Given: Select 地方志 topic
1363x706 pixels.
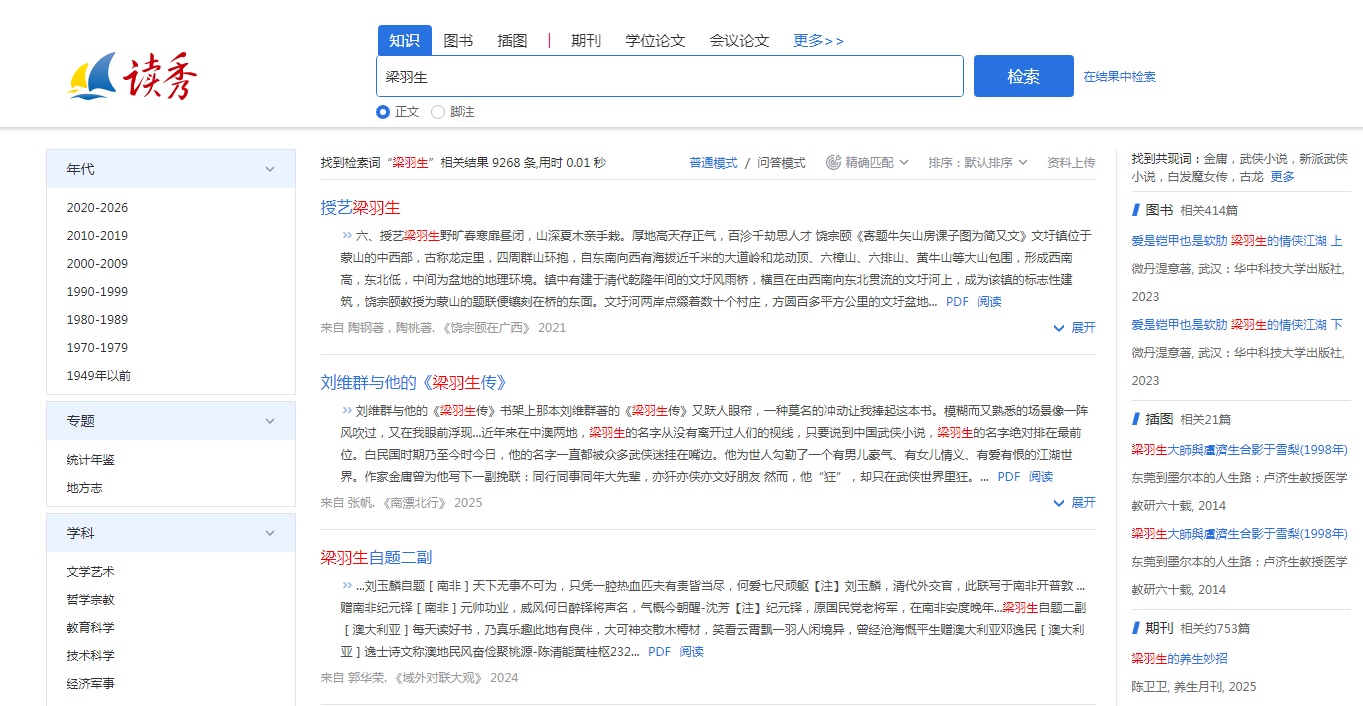Looking at the screenshot, I should [85, 488].
